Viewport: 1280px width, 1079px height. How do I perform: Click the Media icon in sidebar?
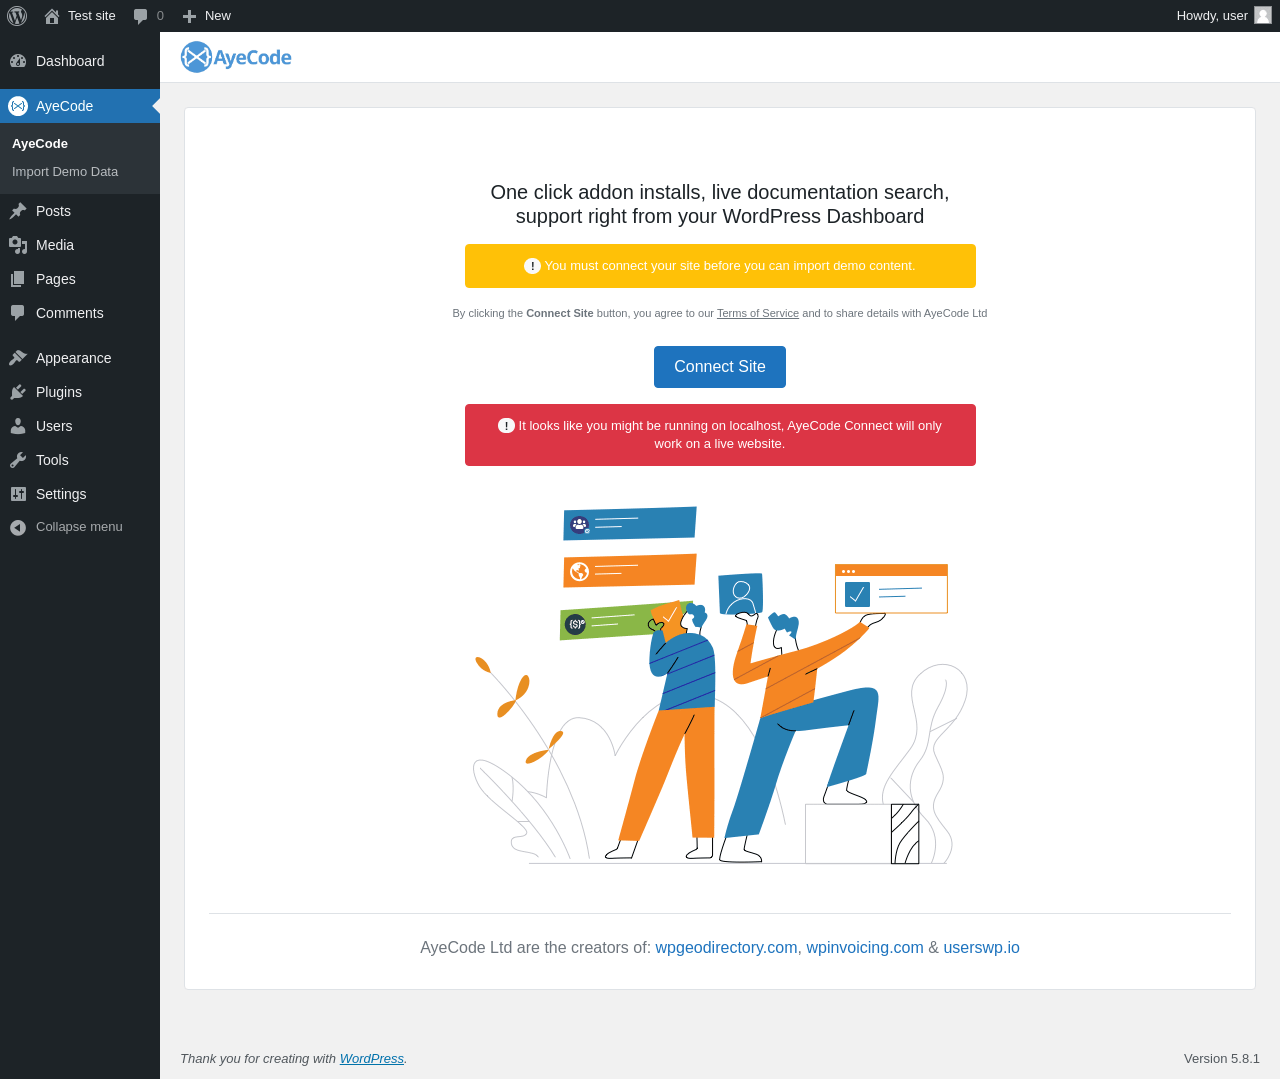tap(18, 245)
